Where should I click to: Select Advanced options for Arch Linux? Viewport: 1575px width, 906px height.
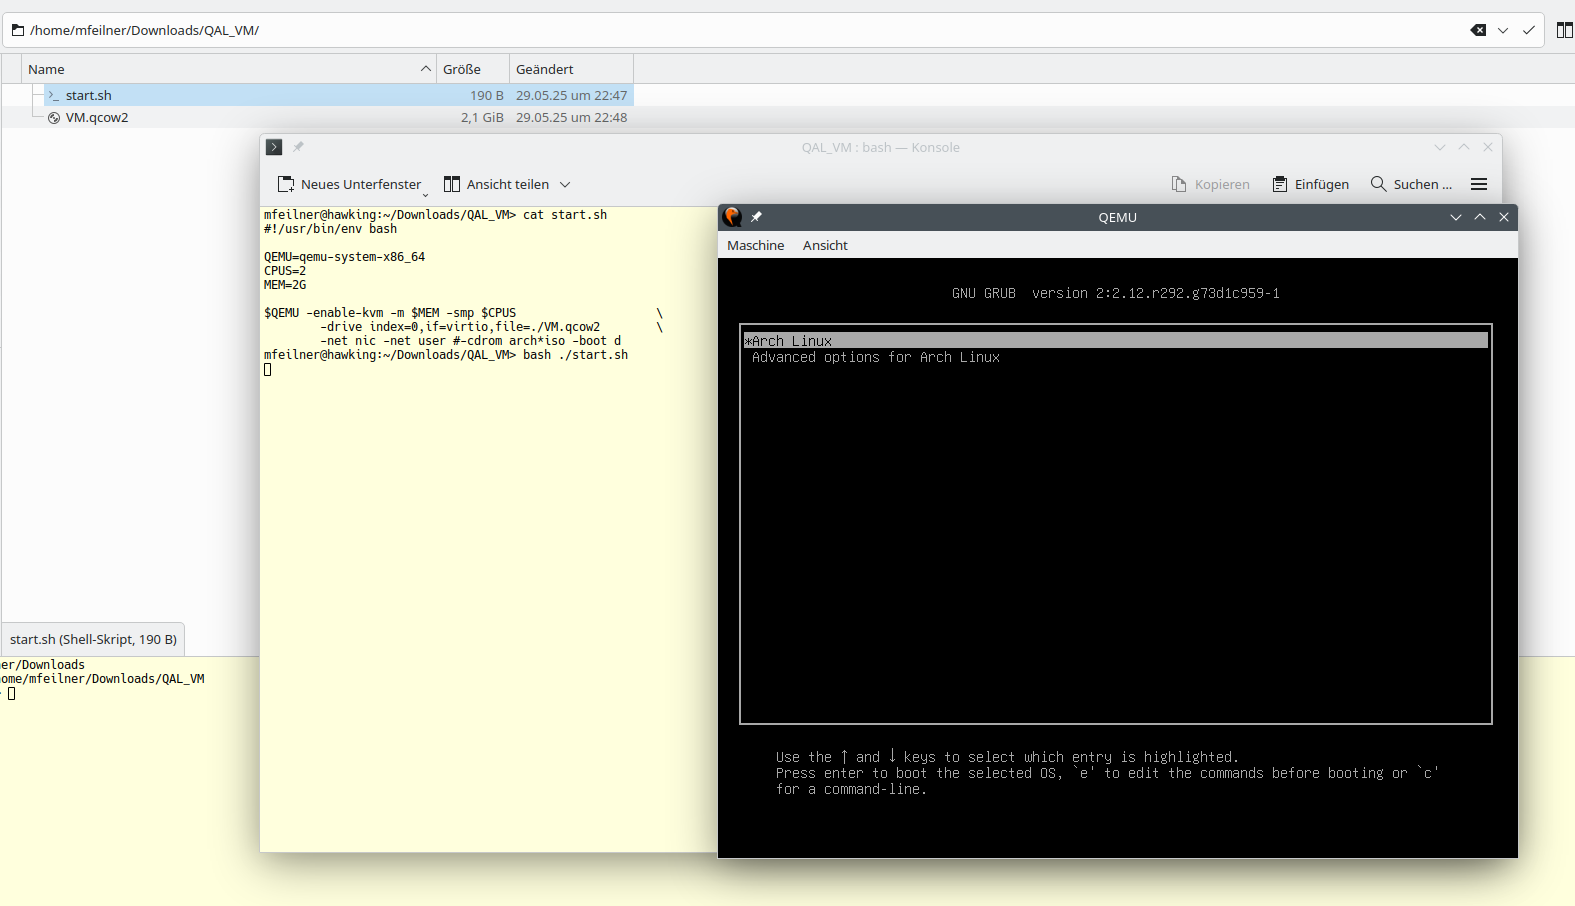pos(876,357)
